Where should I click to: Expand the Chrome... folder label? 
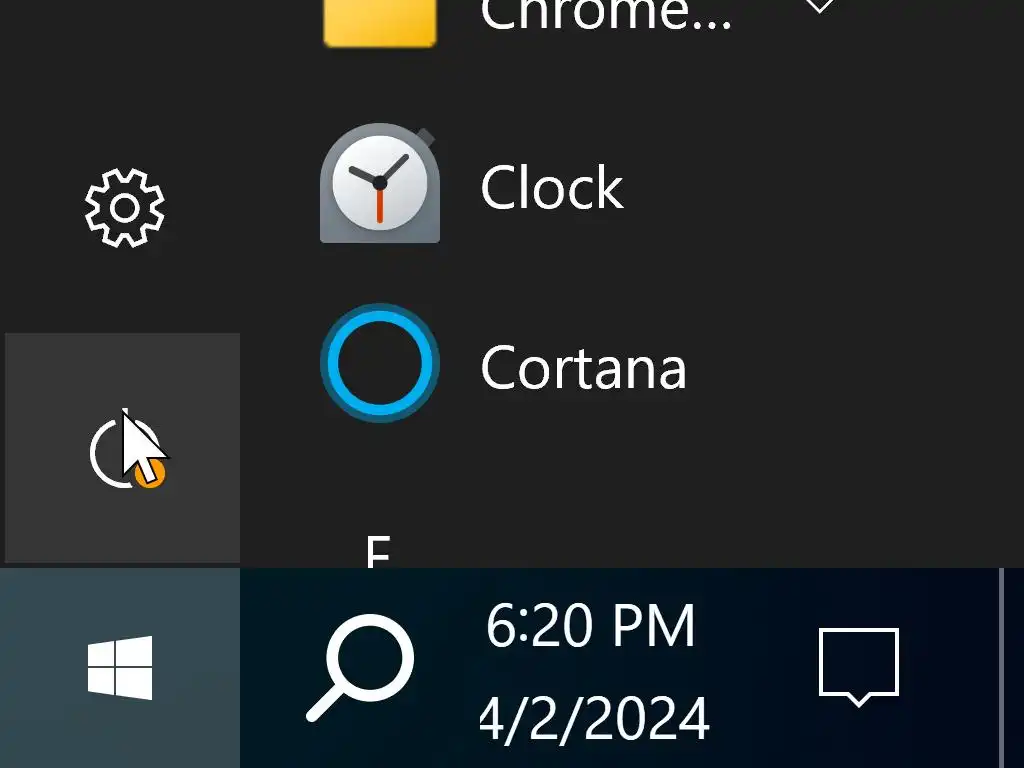tap(606, 14)
